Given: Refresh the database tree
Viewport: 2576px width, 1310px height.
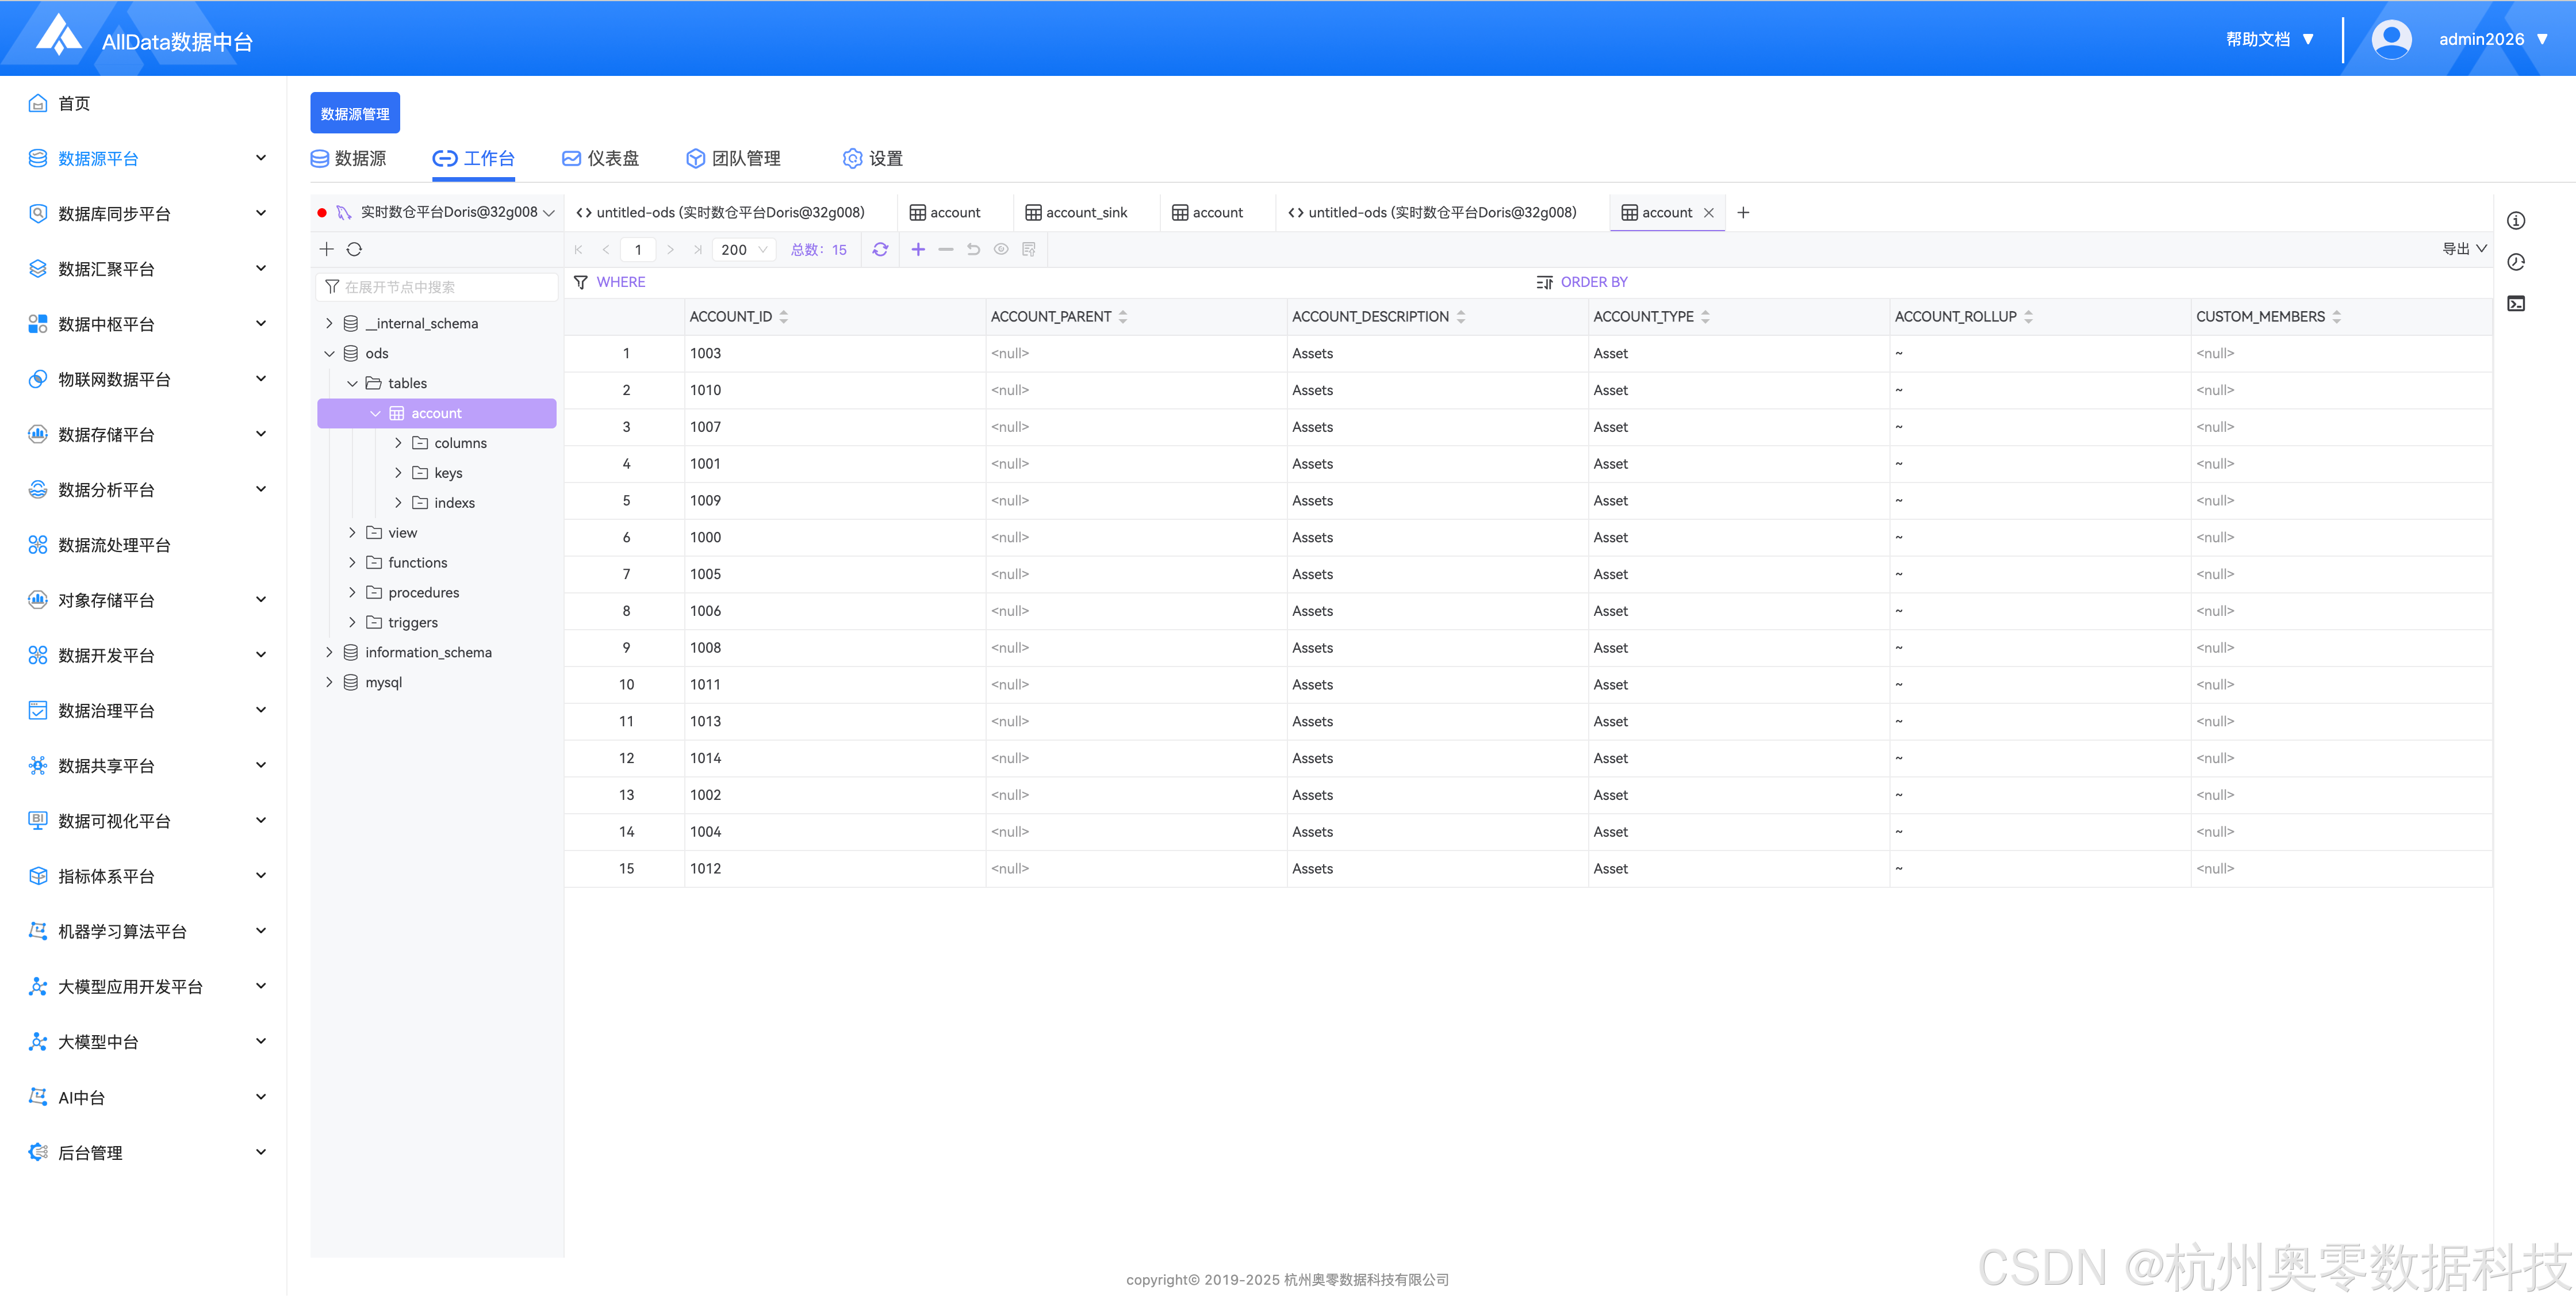Looking at the screenshot, I should [354, 250].
